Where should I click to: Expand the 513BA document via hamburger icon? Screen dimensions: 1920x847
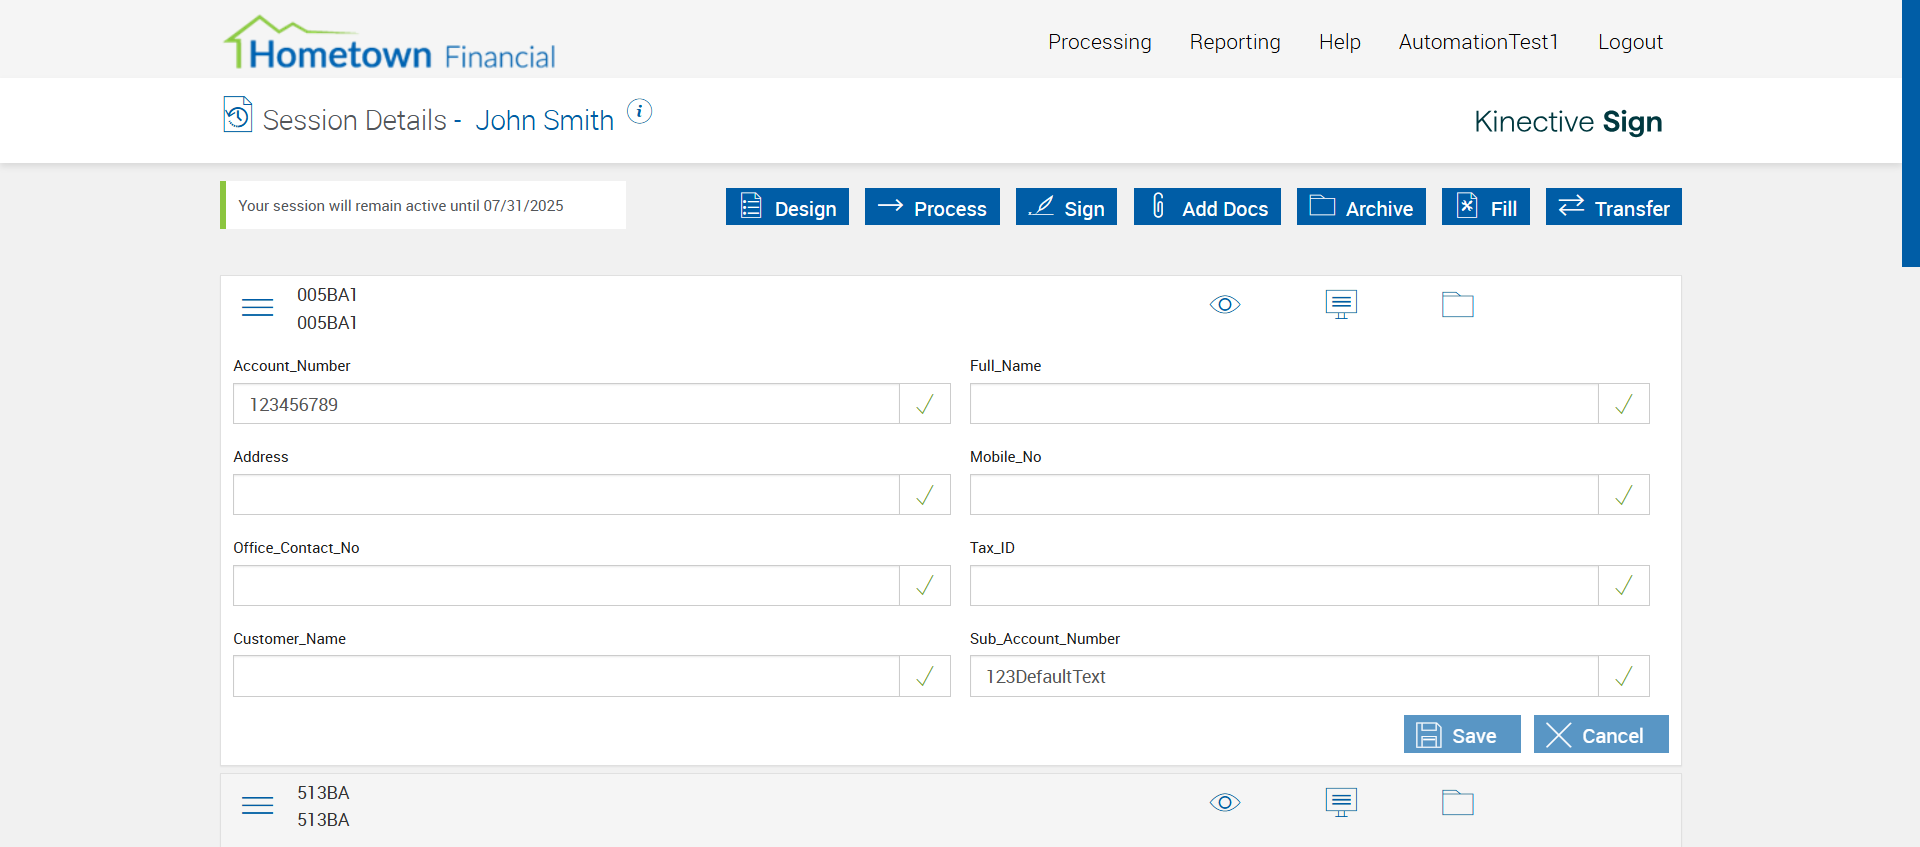(257, 806)
